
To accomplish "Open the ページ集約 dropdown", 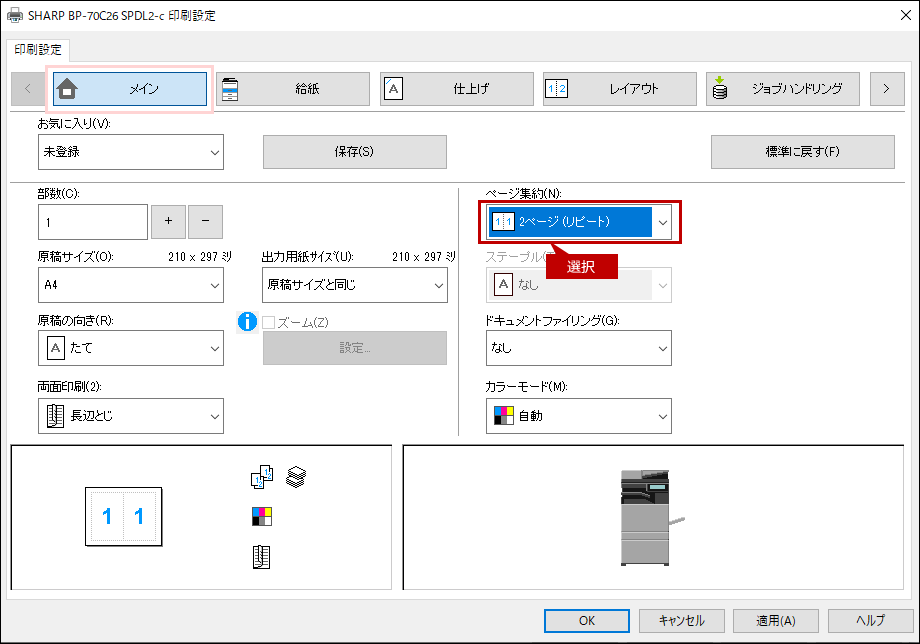I will (579, 222).
